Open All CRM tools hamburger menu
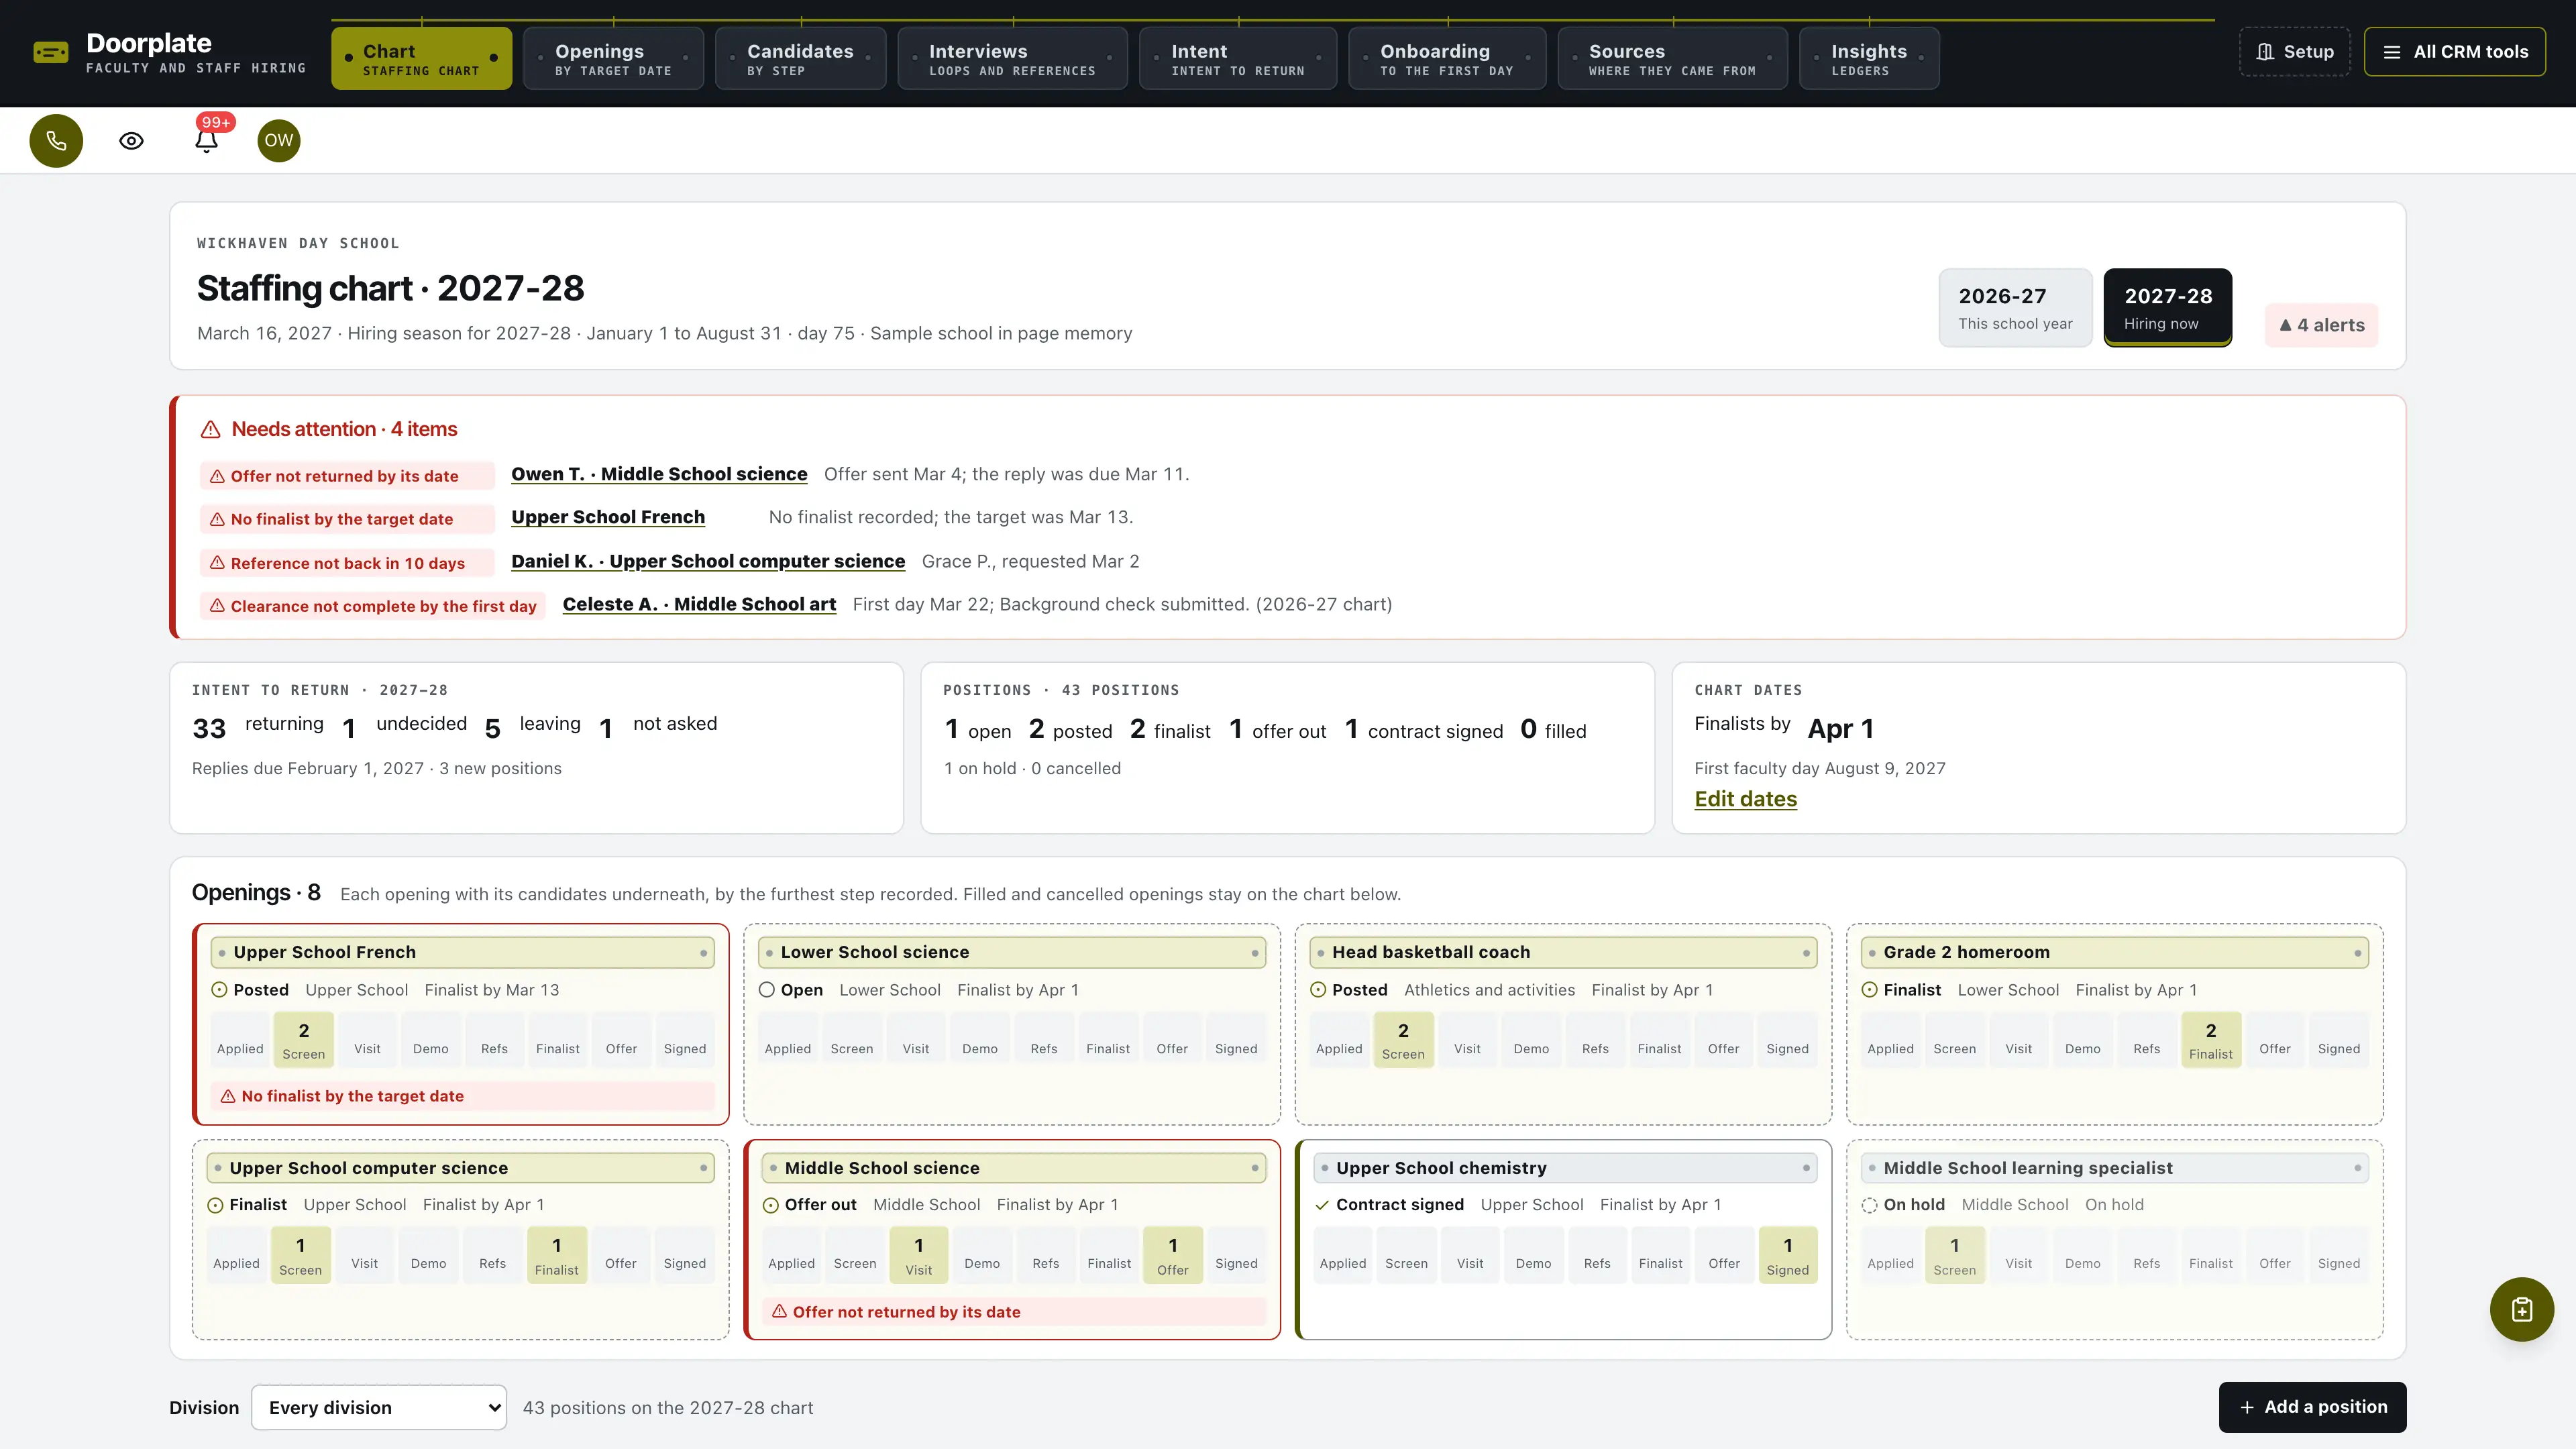The height and width of the screenshot is (1449, 2576). coord(2454,52)
